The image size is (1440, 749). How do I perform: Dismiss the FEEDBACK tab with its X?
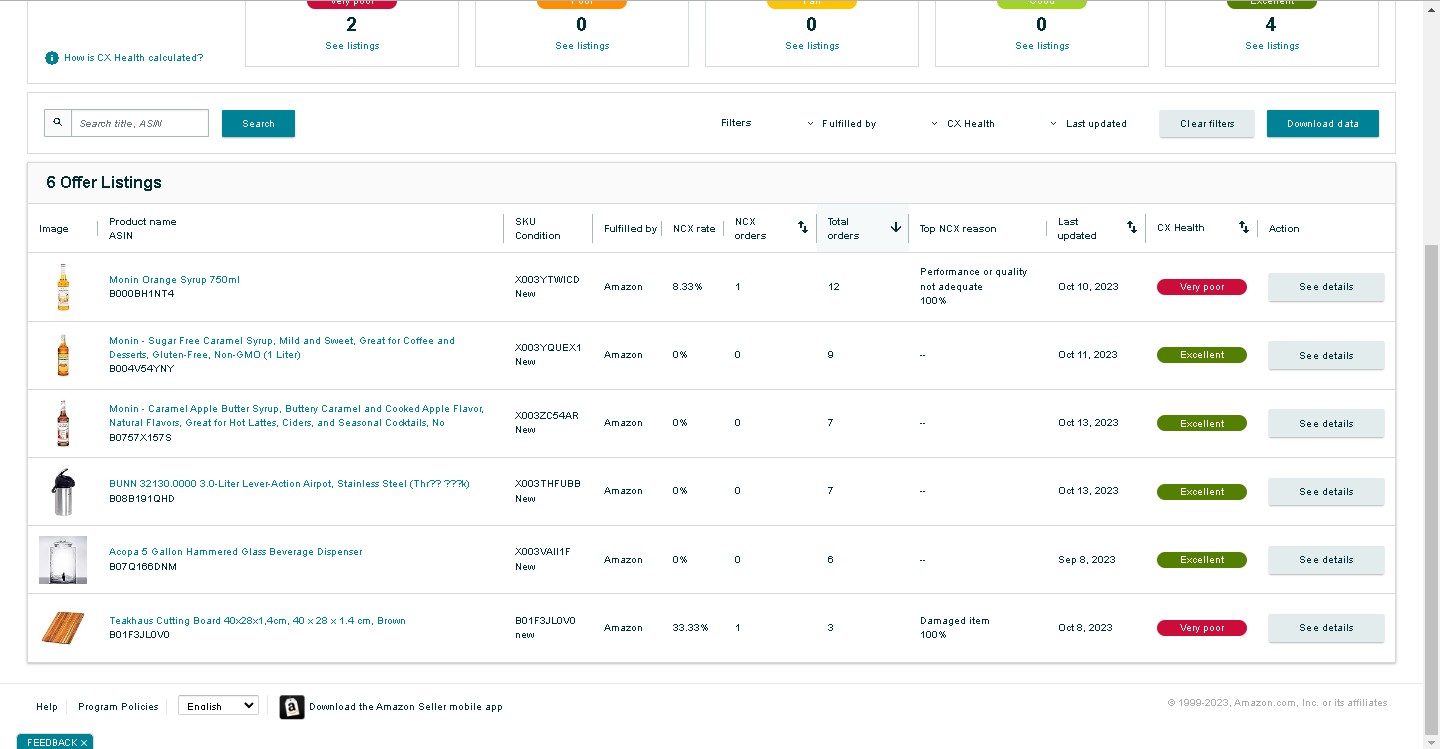[x=84, y=743]
